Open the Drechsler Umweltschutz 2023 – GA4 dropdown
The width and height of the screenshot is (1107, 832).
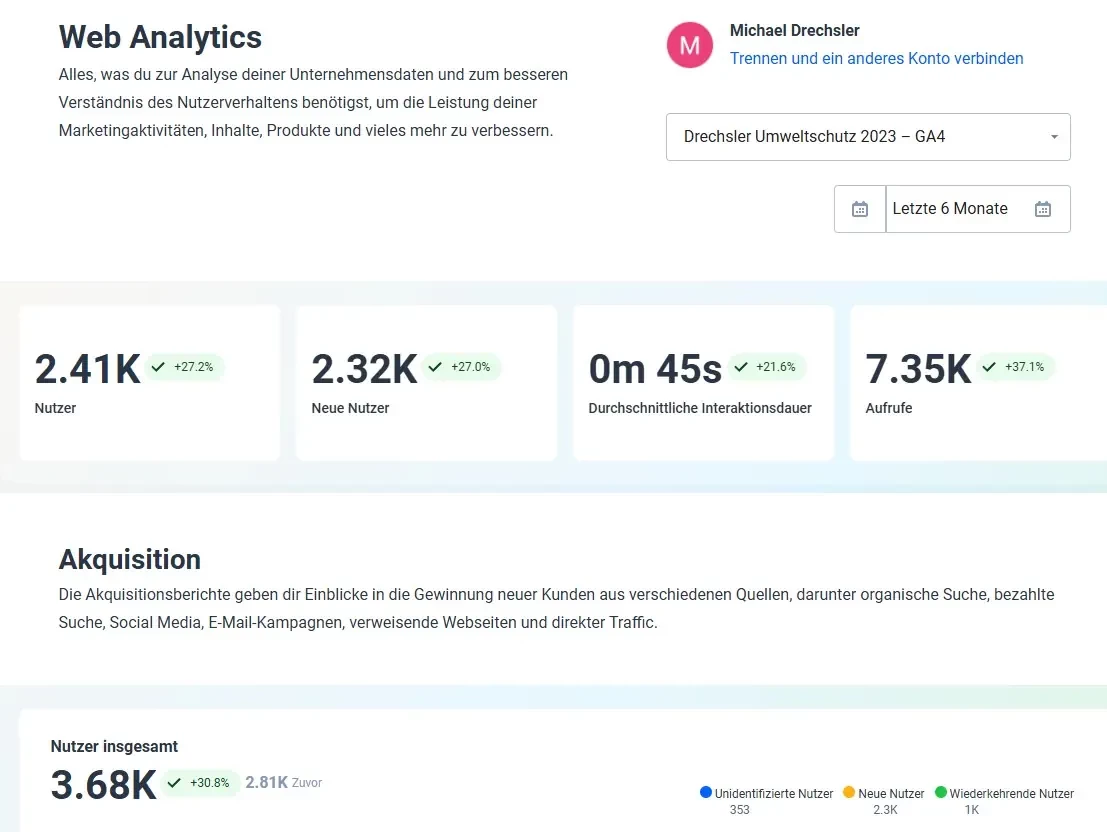coord(858,137)
